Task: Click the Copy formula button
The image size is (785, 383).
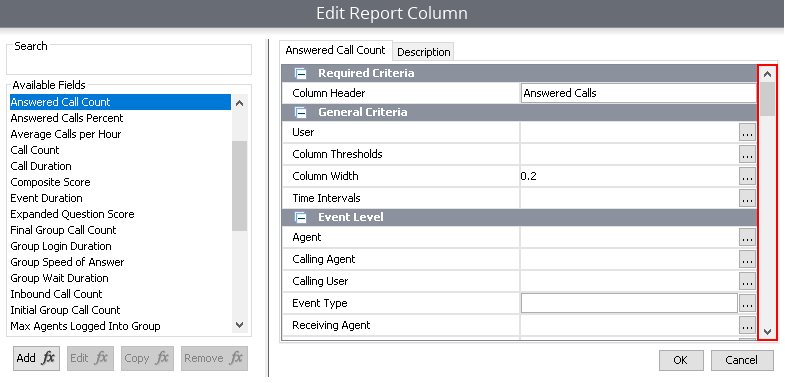Action: (x=147, y=358)
